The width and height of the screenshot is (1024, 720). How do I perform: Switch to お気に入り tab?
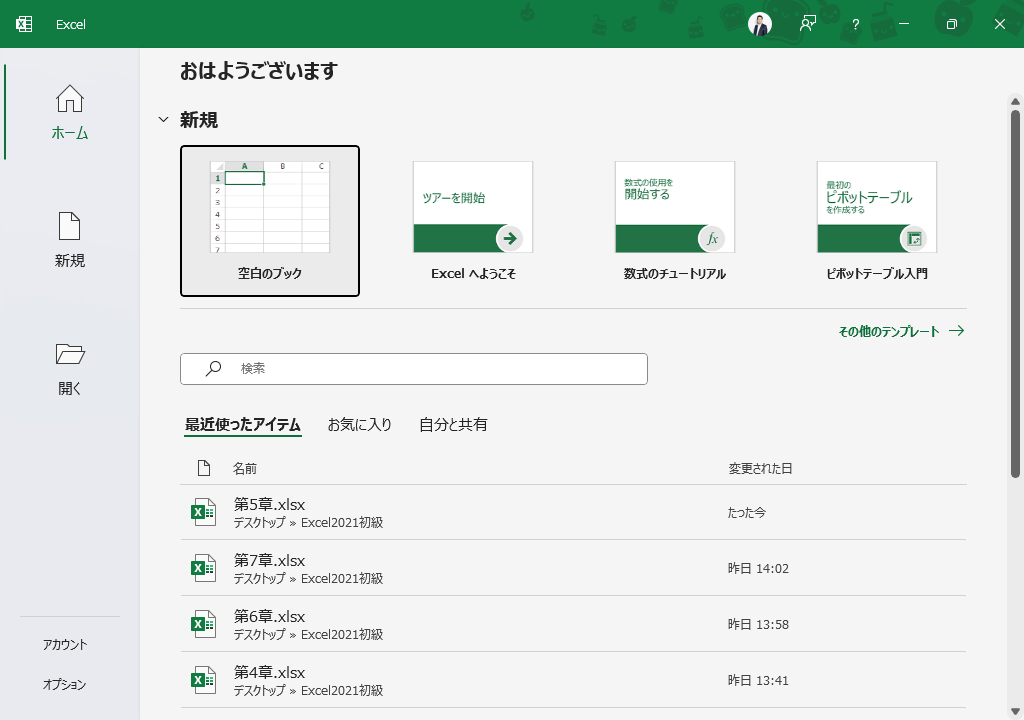tap(359, 425)
